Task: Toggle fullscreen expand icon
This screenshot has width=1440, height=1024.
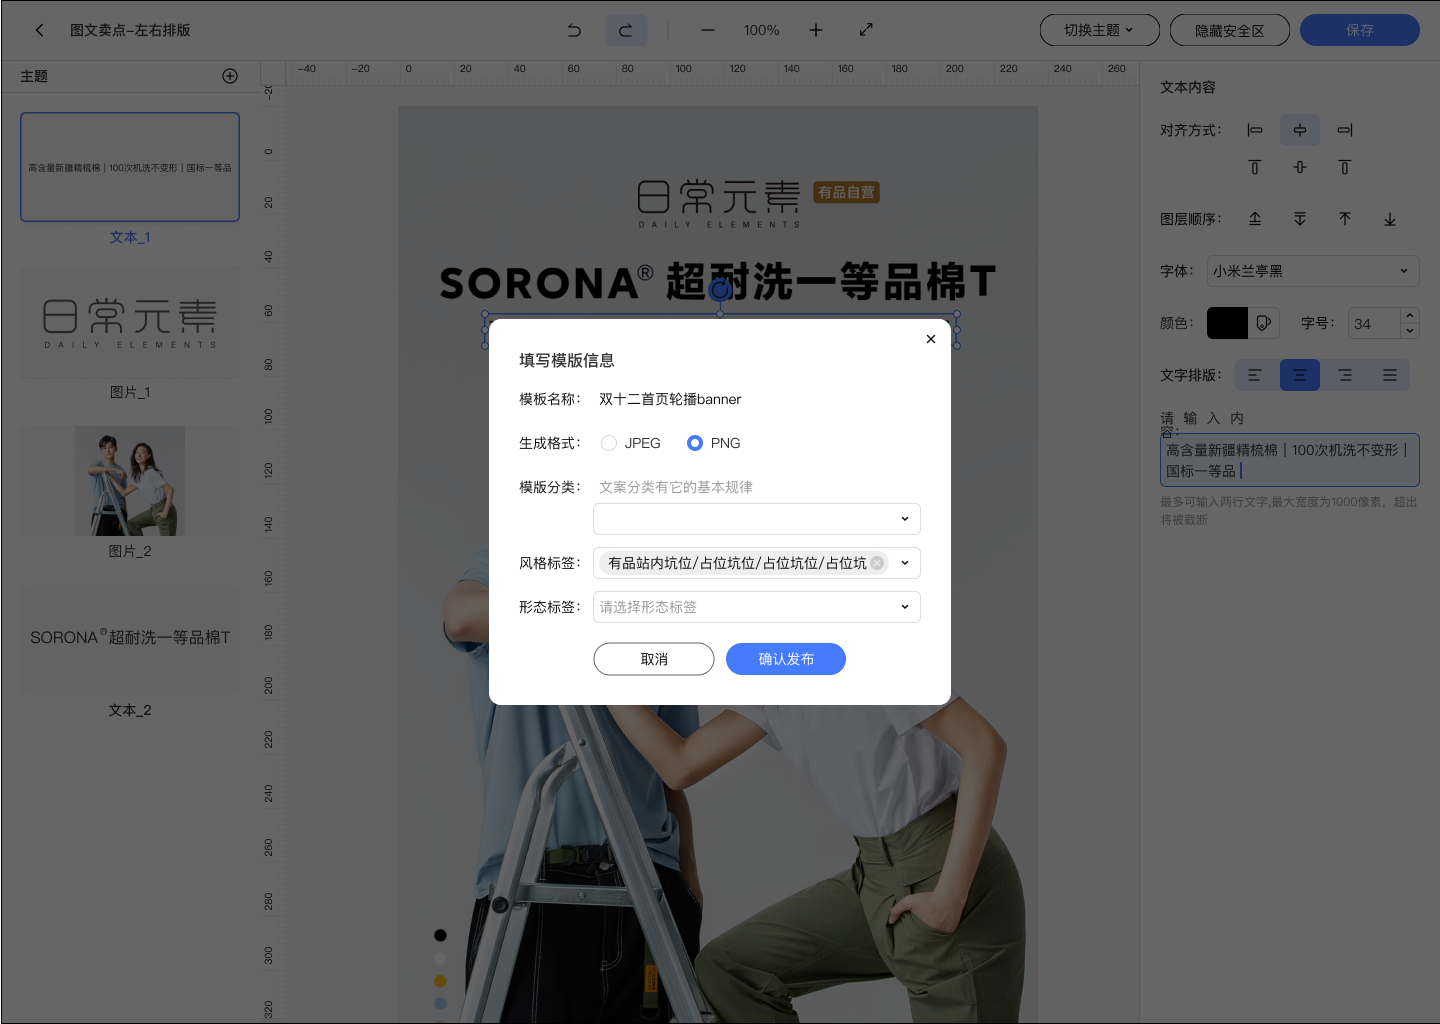Action: [x=867, y=29]
